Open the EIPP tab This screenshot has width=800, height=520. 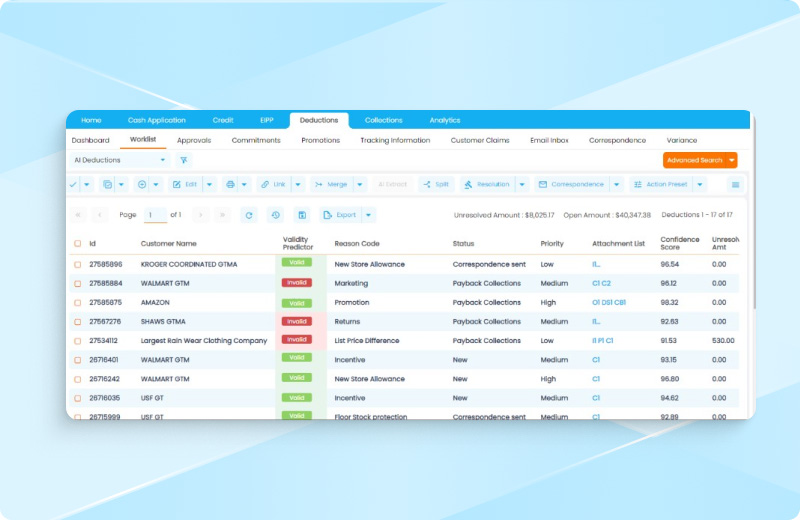pyautogui.click(x=267, y=120)
